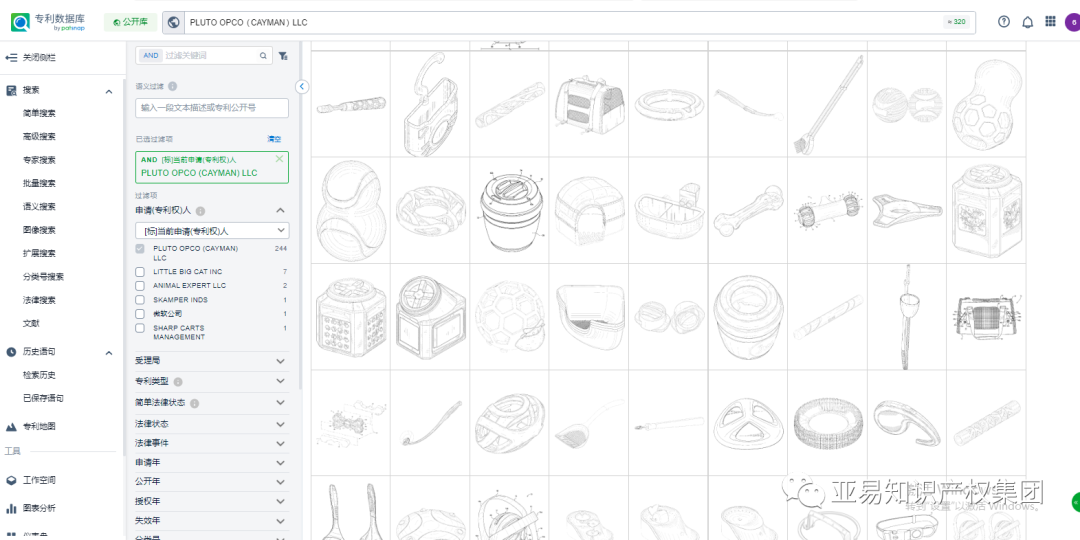Click the AND operator tag in filter box
Screen dimensions: 1080x540
point(151,56)
